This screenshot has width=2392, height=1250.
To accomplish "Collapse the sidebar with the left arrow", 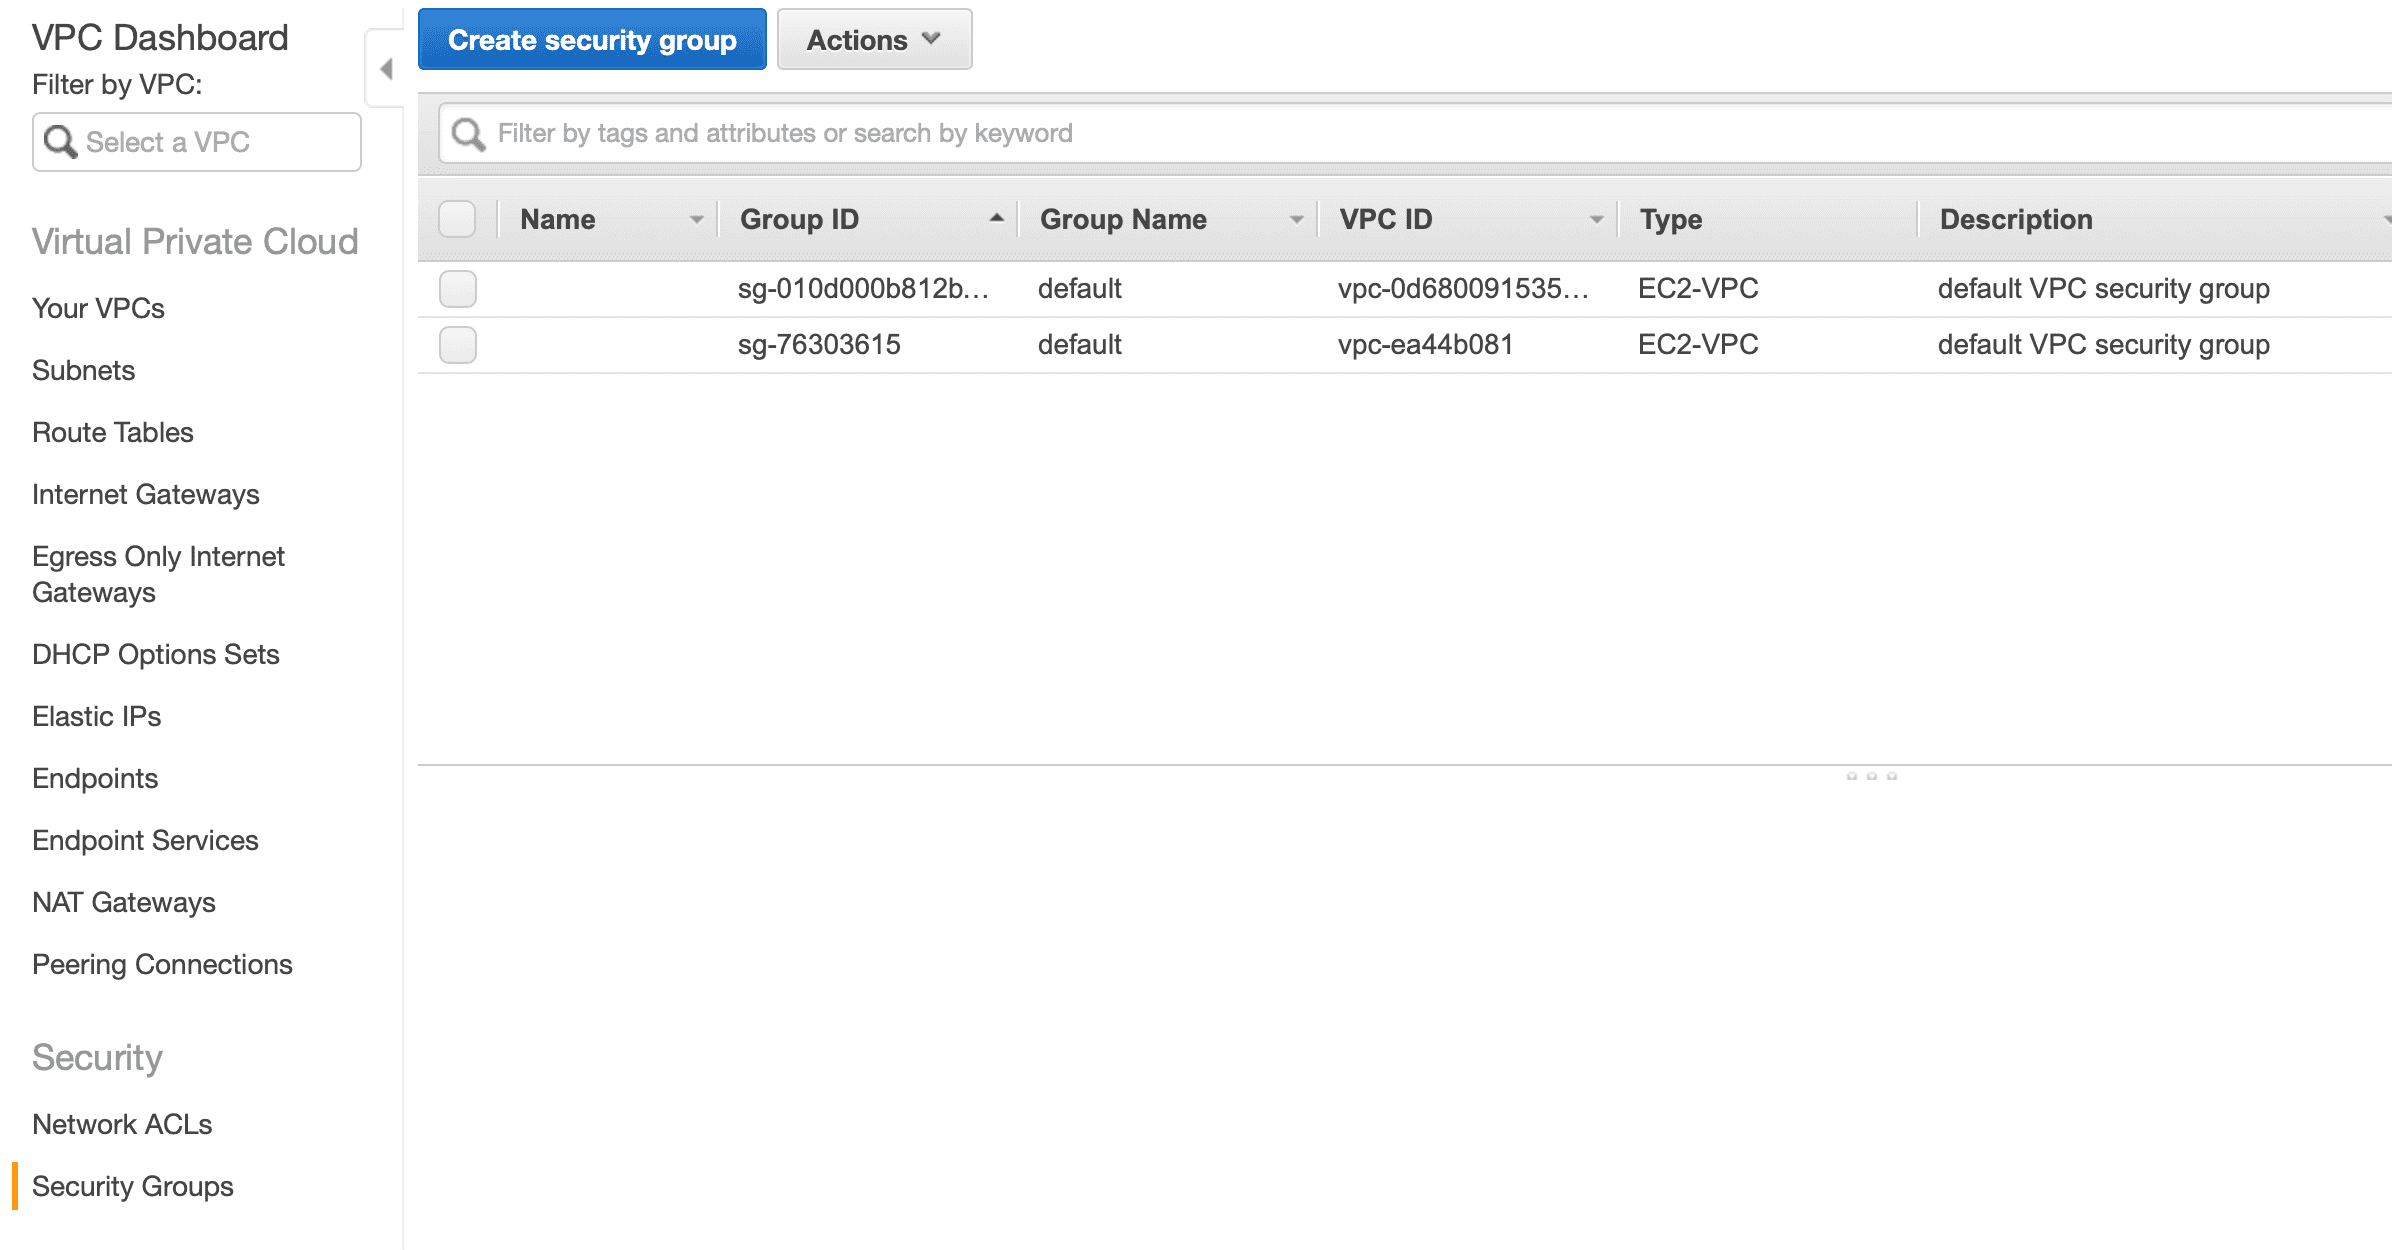I will [x=386, y=69].
